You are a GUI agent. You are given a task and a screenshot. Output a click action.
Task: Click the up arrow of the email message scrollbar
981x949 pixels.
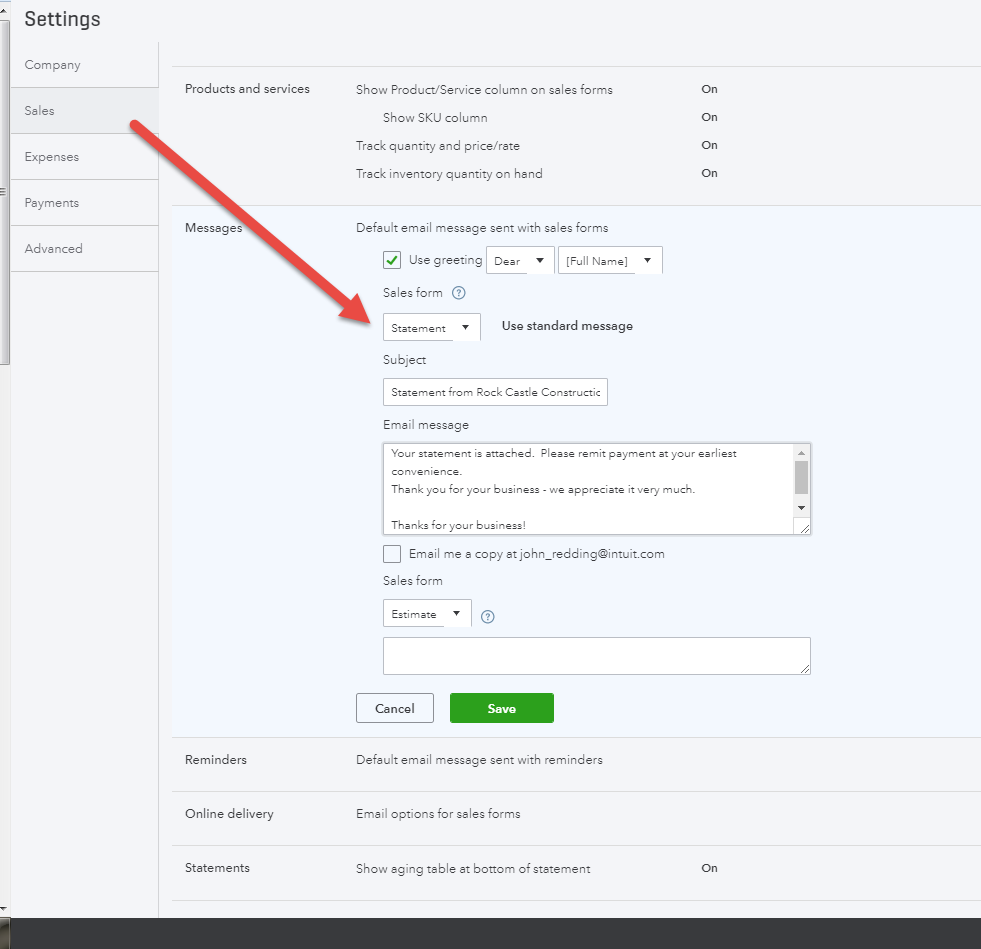pos(801,453)
